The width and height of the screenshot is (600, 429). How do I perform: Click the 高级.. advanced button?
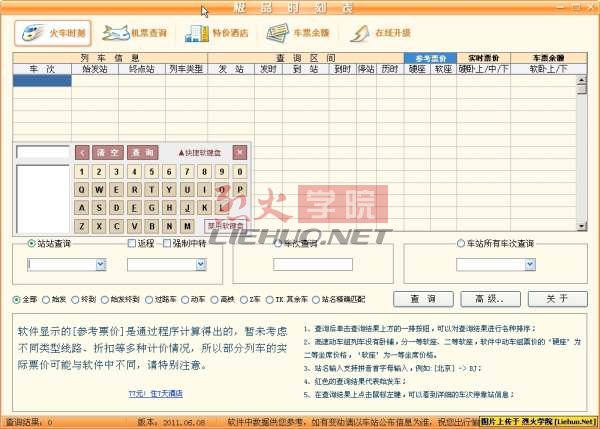coord(486,299)
